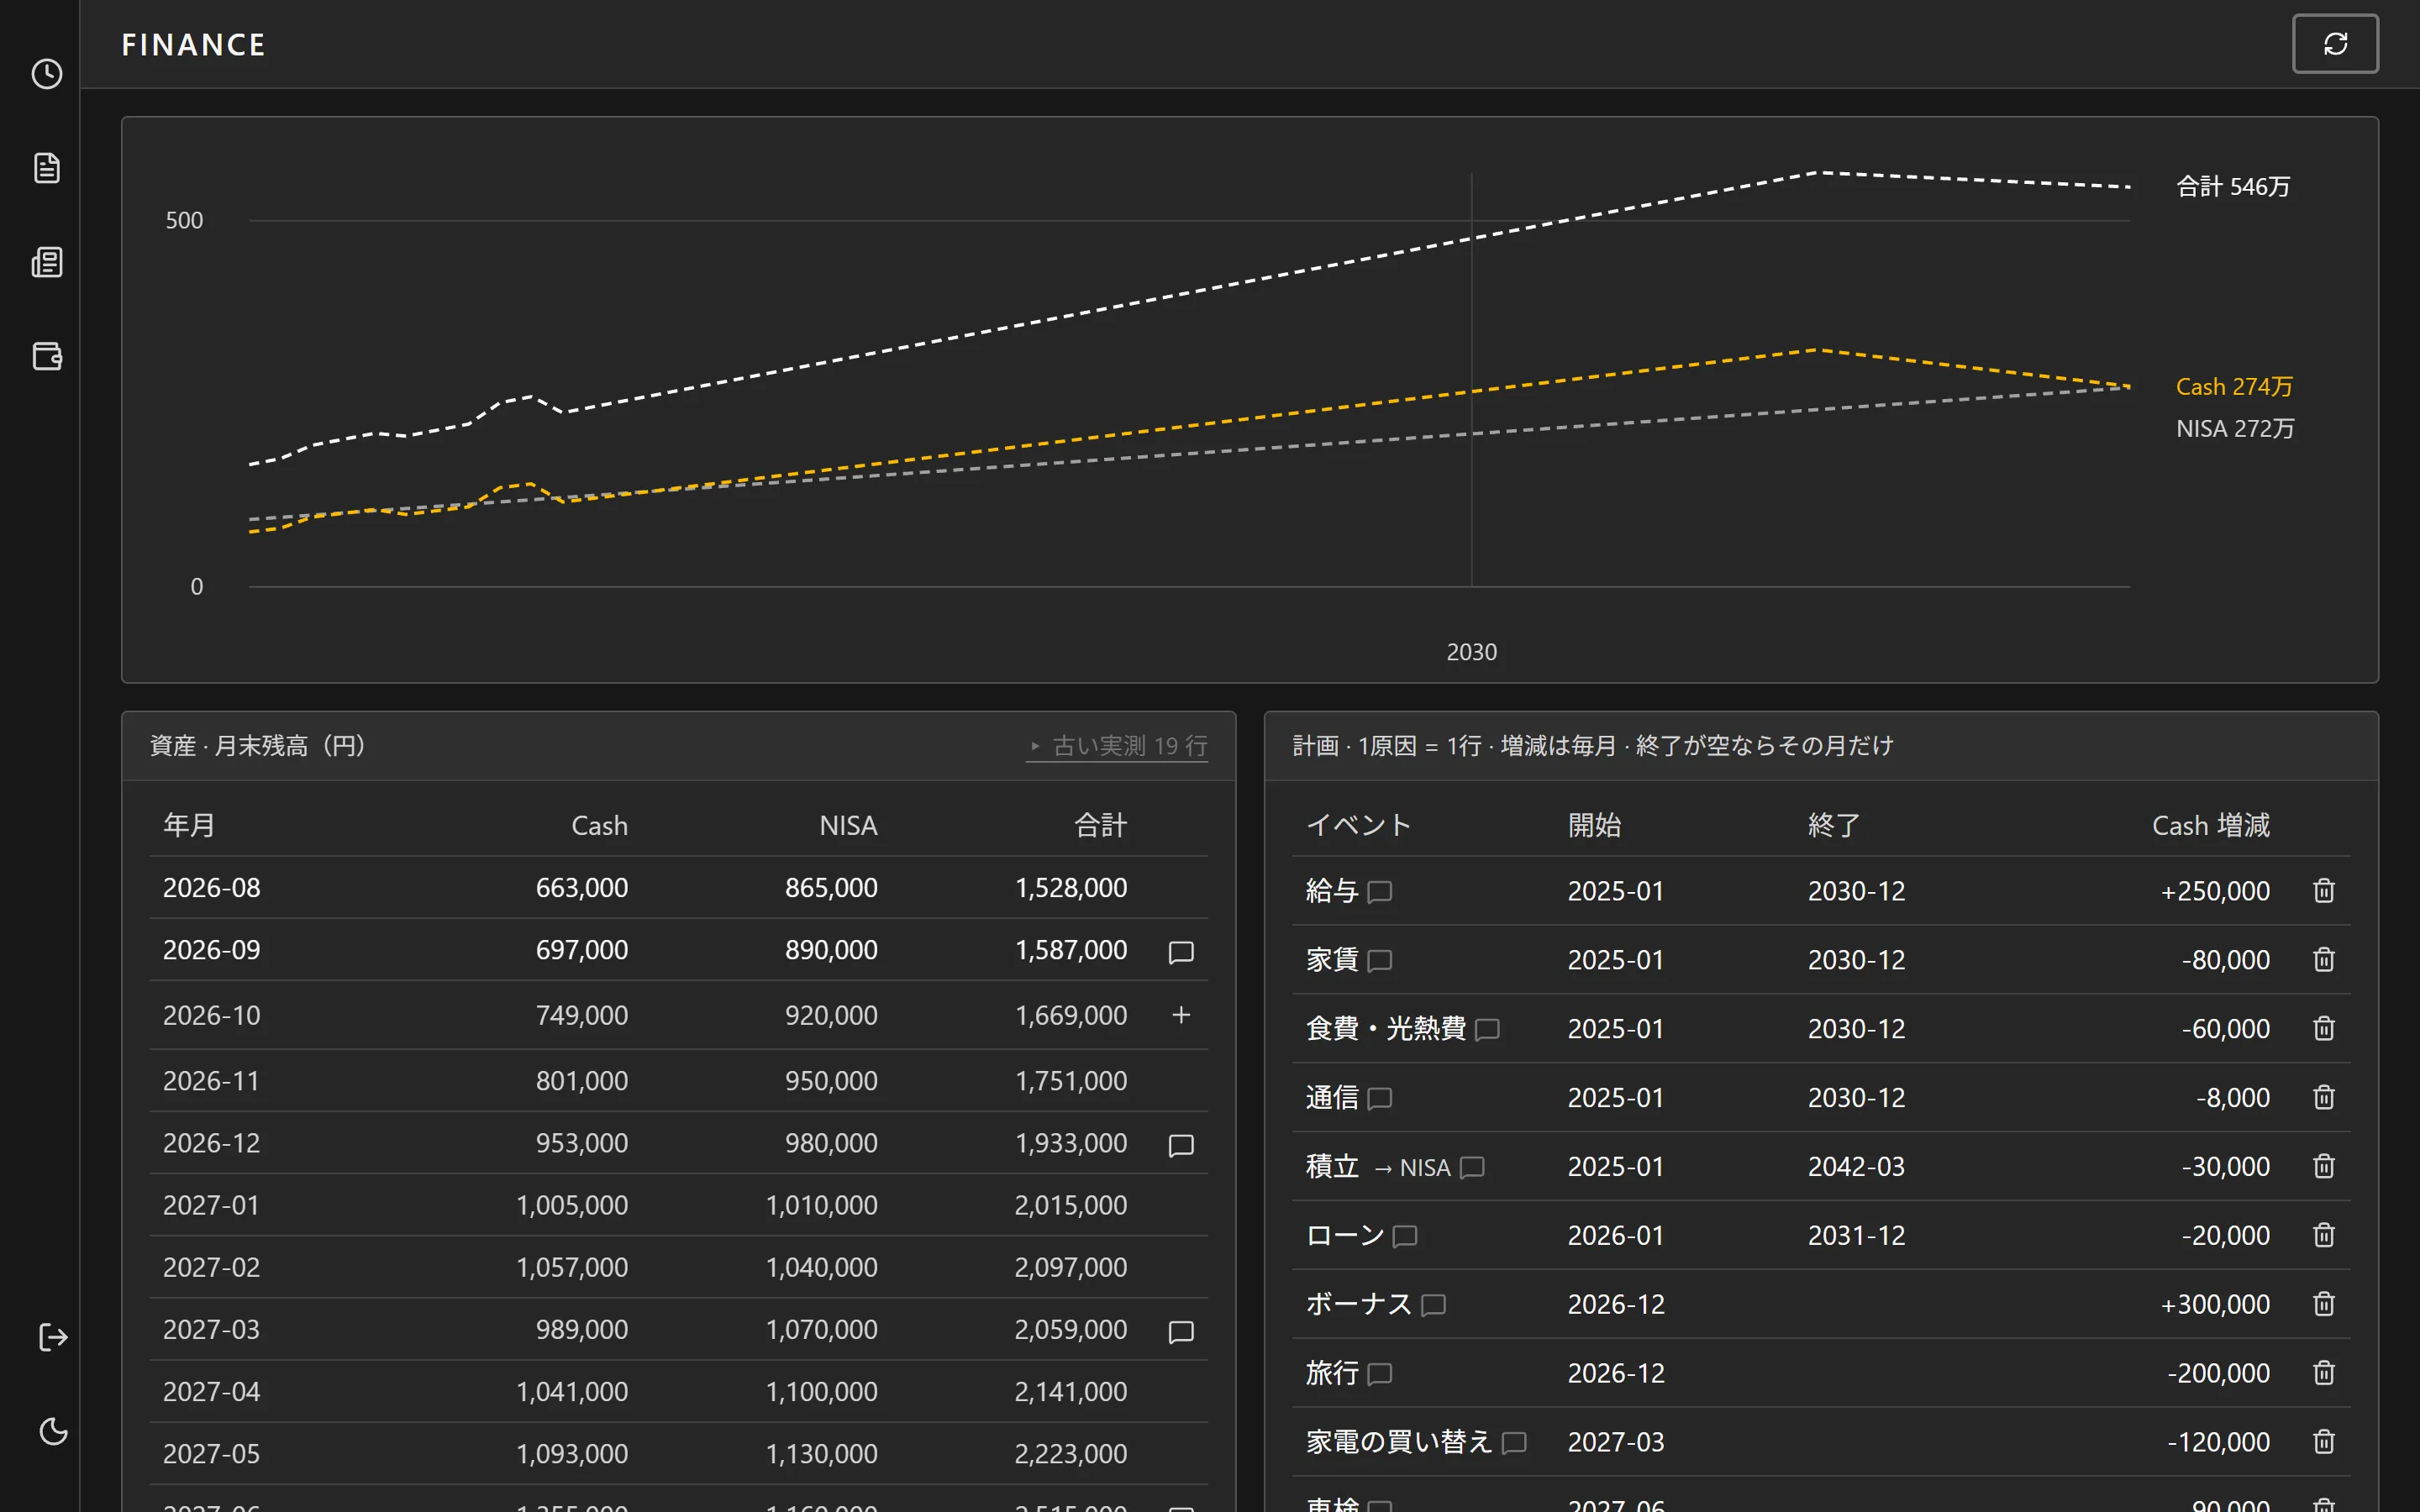Toggle dark mode moon icon

coord(53,1431)
